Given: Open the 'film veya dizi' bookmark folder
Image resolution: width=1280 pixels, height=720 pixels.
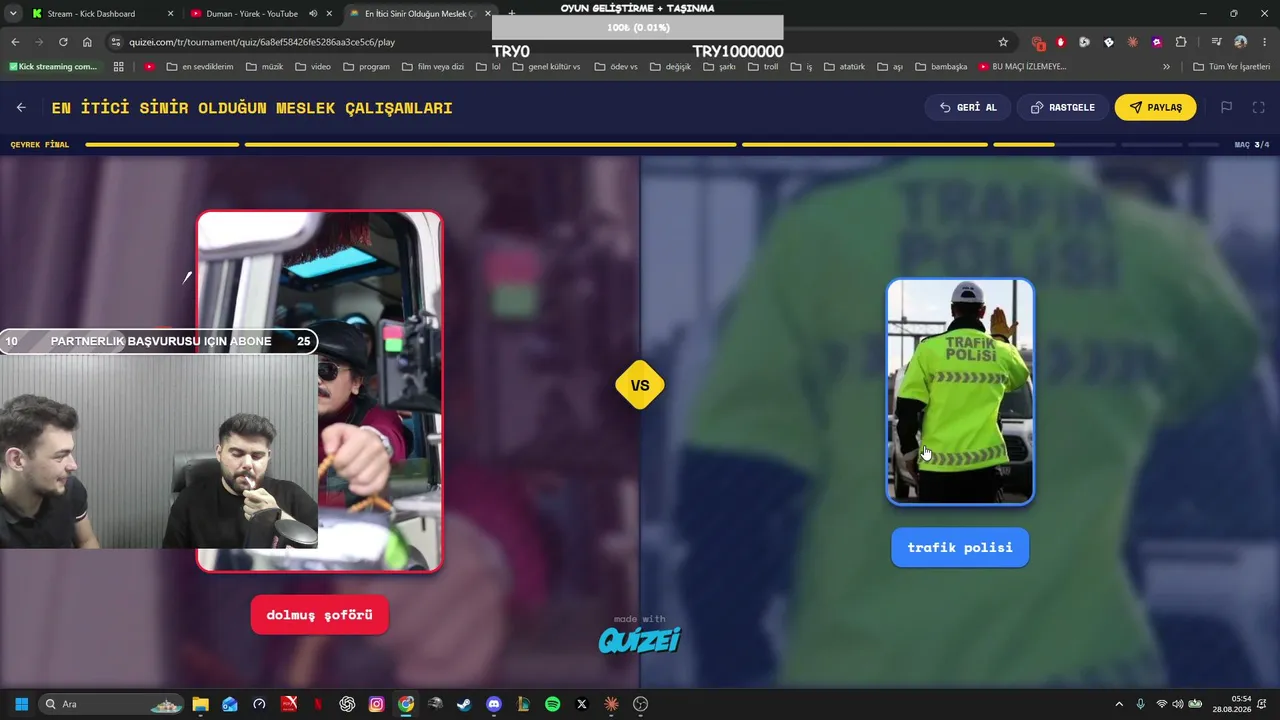Looking at the screenshot, I should pos(433,67).
